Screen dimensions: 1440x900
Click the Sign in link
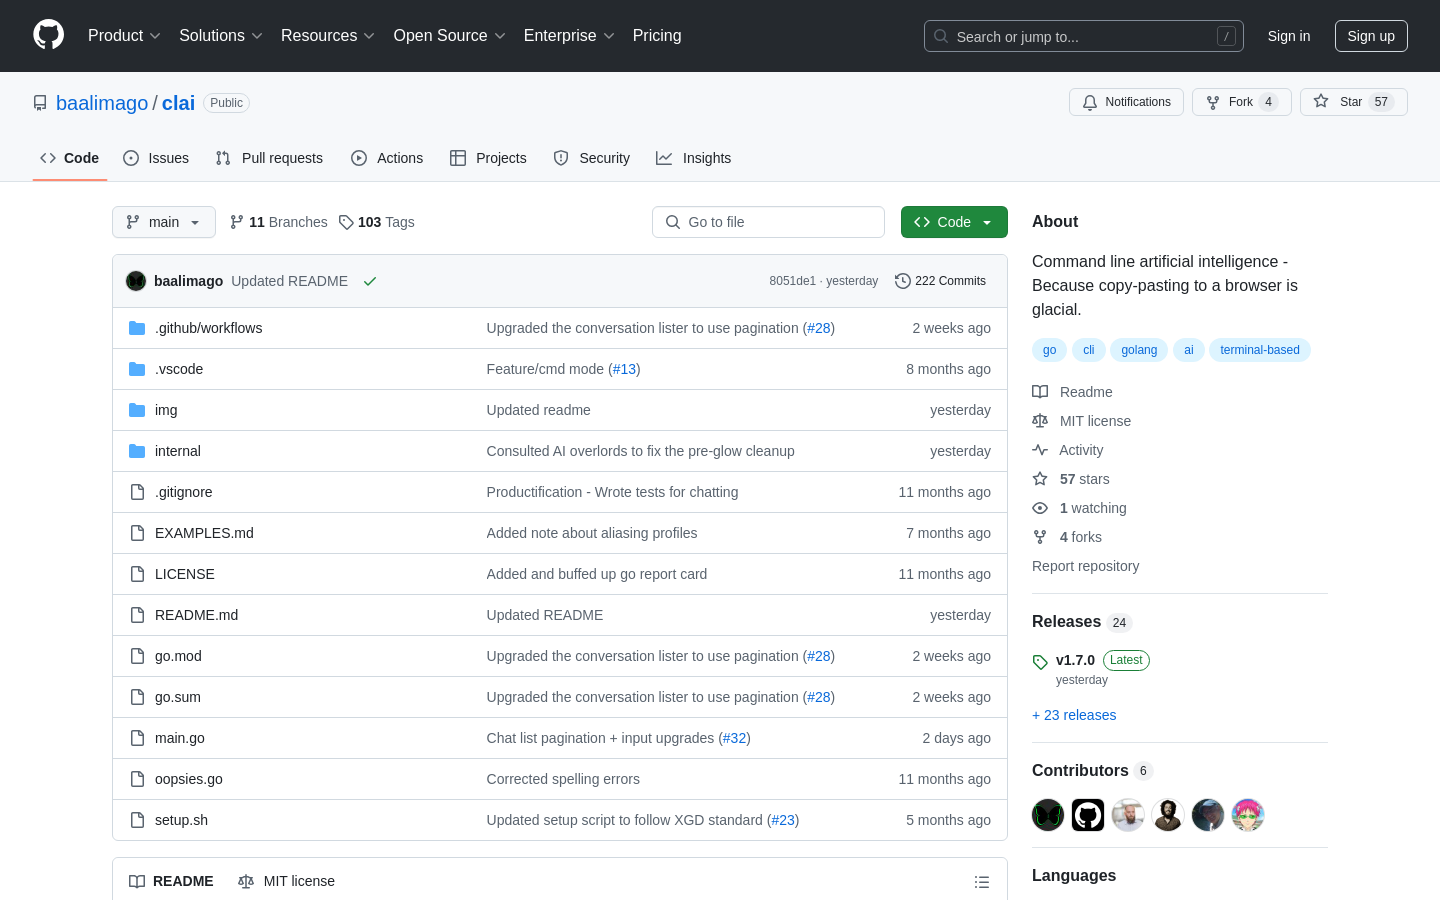click(1288, 36)
